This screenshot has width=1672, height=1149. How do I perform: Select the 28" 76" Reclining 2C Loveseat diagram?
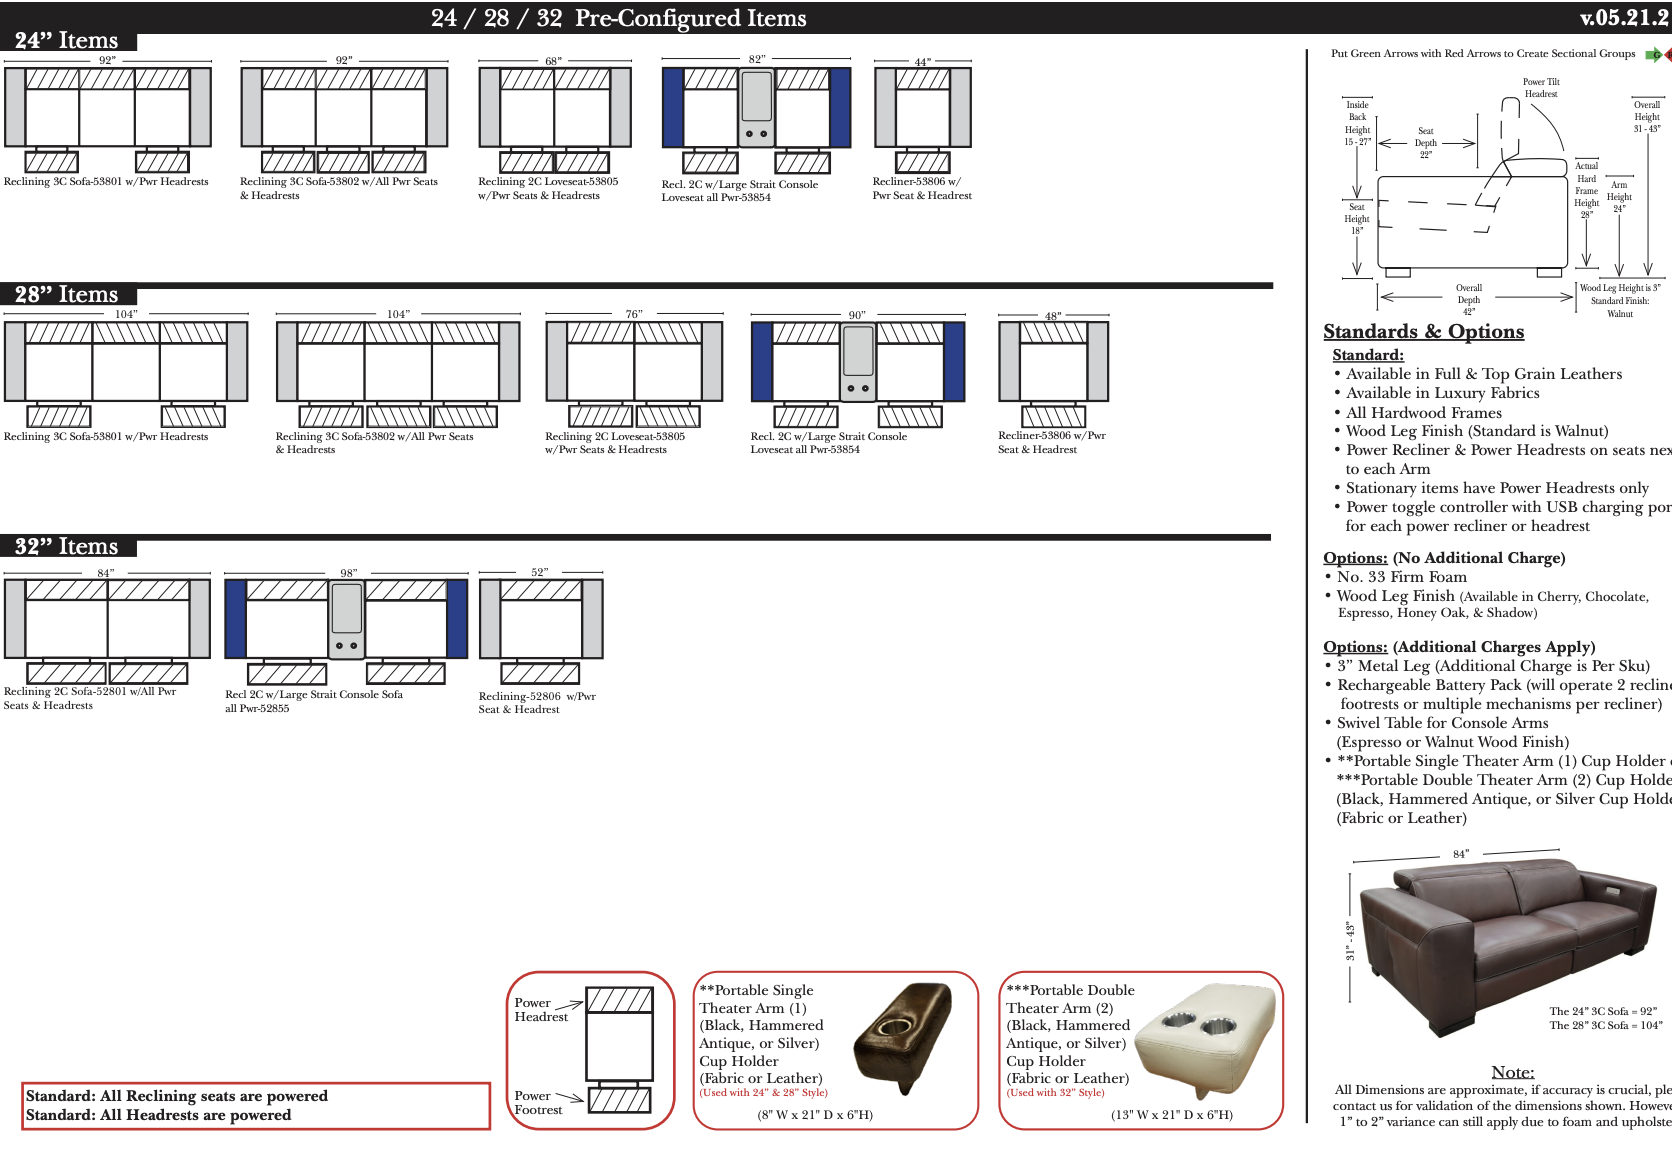tap(634, 370)
